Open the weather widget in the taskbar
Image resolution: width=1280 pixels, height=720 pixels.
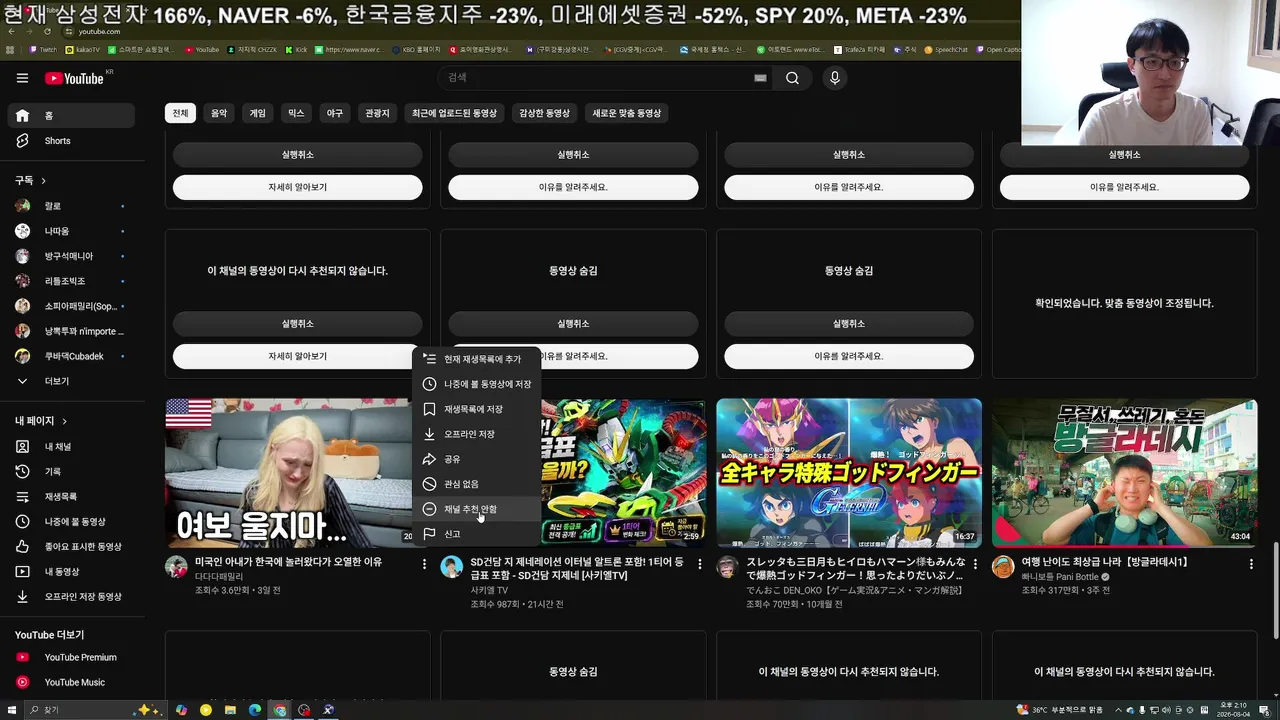point(1059,710)
